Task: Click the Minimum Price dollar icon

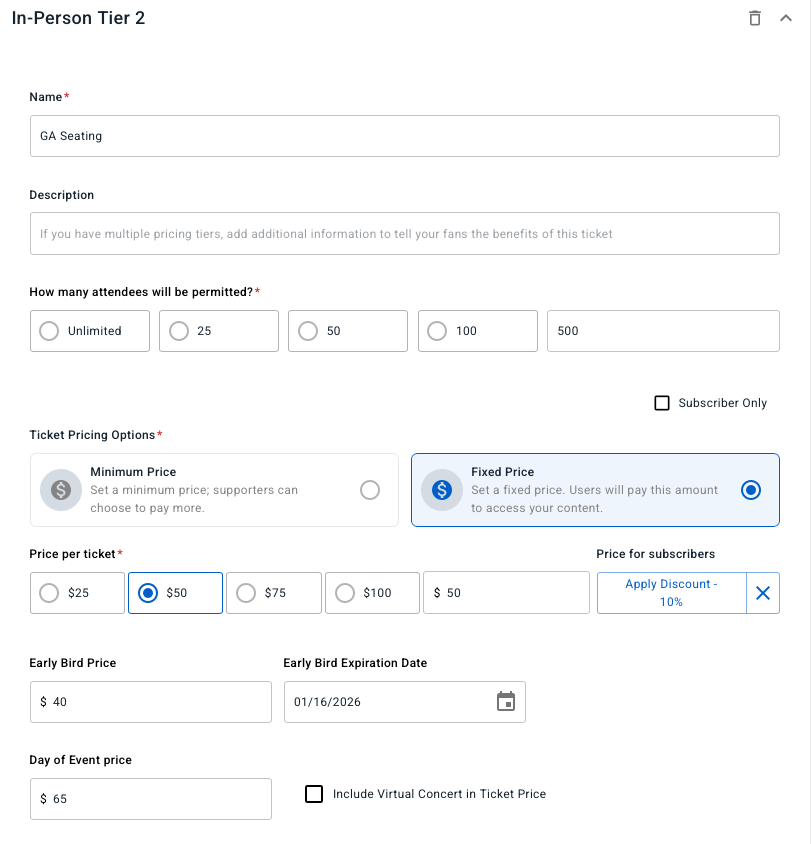Action: tap(60, 490)
